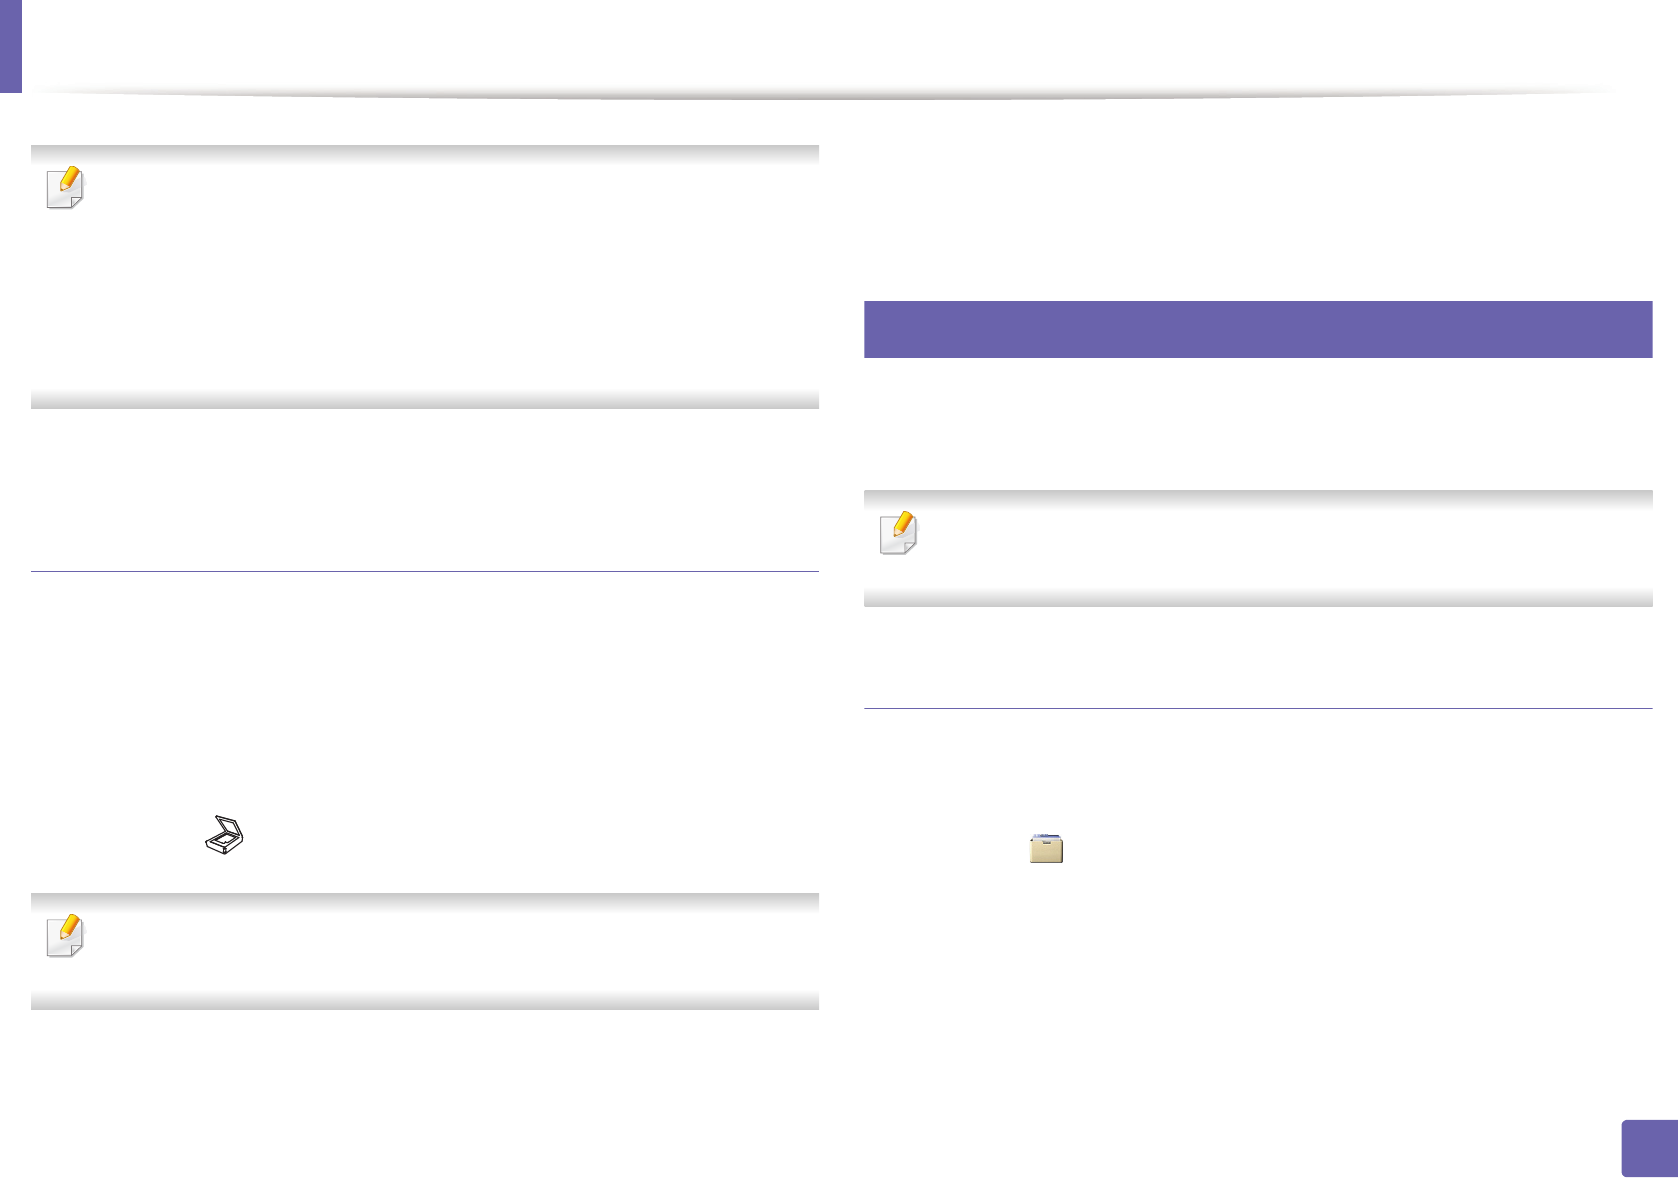This screenshot has height=1178, width=1678.
Task: Click the bottom gray border of the lower-left note box
Action: 424,1001
